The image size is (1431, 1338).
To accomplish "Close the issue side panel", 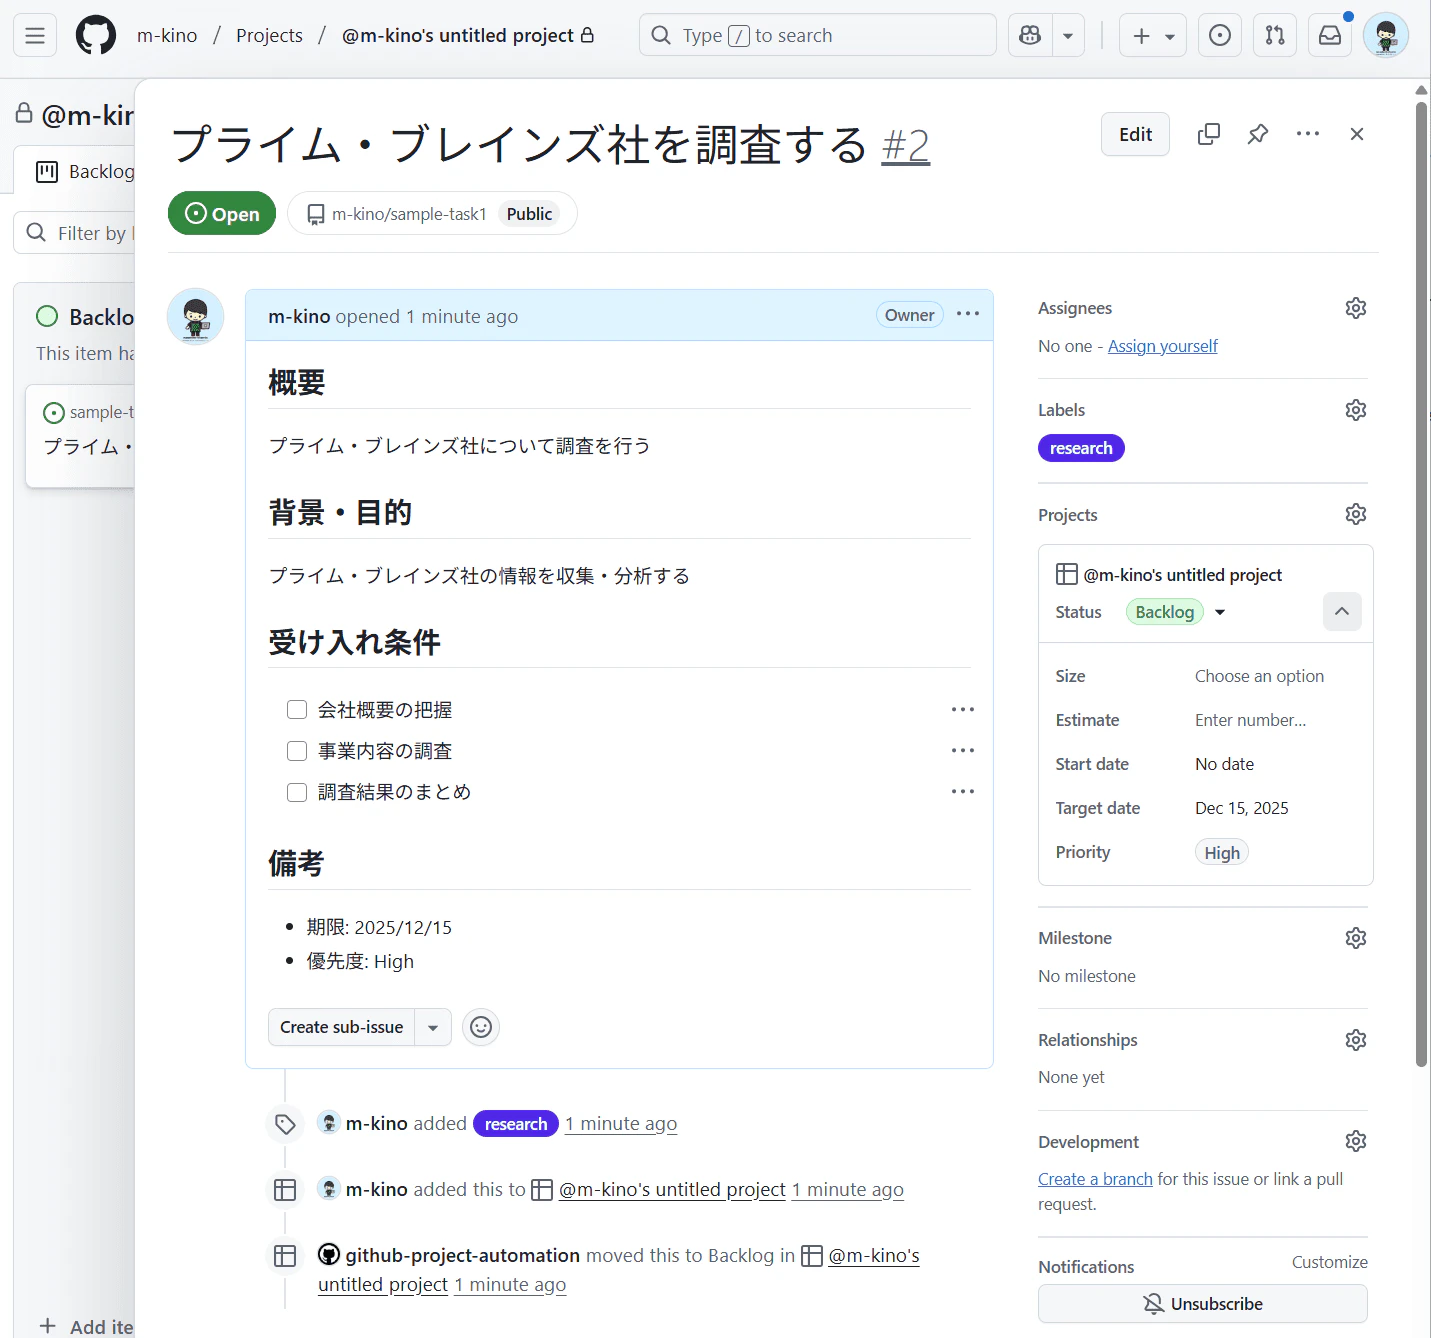I will [1357, 134].
